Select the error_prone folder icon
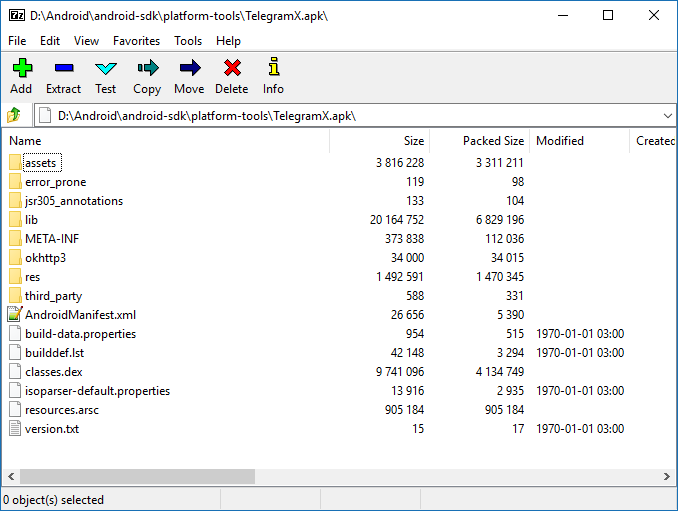 tap(15, 182)
